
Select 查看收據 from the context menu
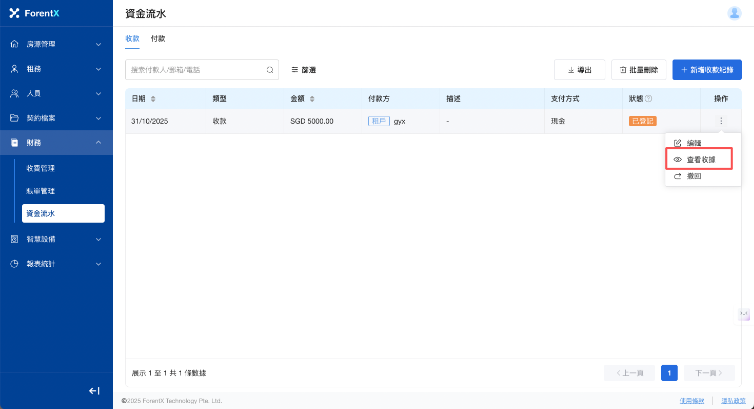pyautogui.click(x=699, y=159)
